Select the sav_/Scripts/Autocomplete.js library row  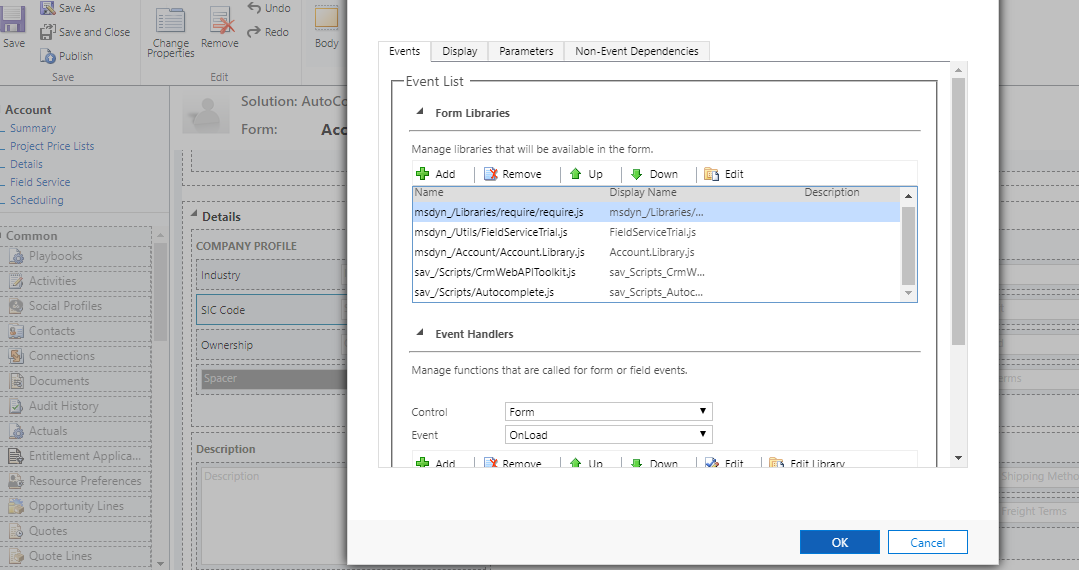[484, 292]
